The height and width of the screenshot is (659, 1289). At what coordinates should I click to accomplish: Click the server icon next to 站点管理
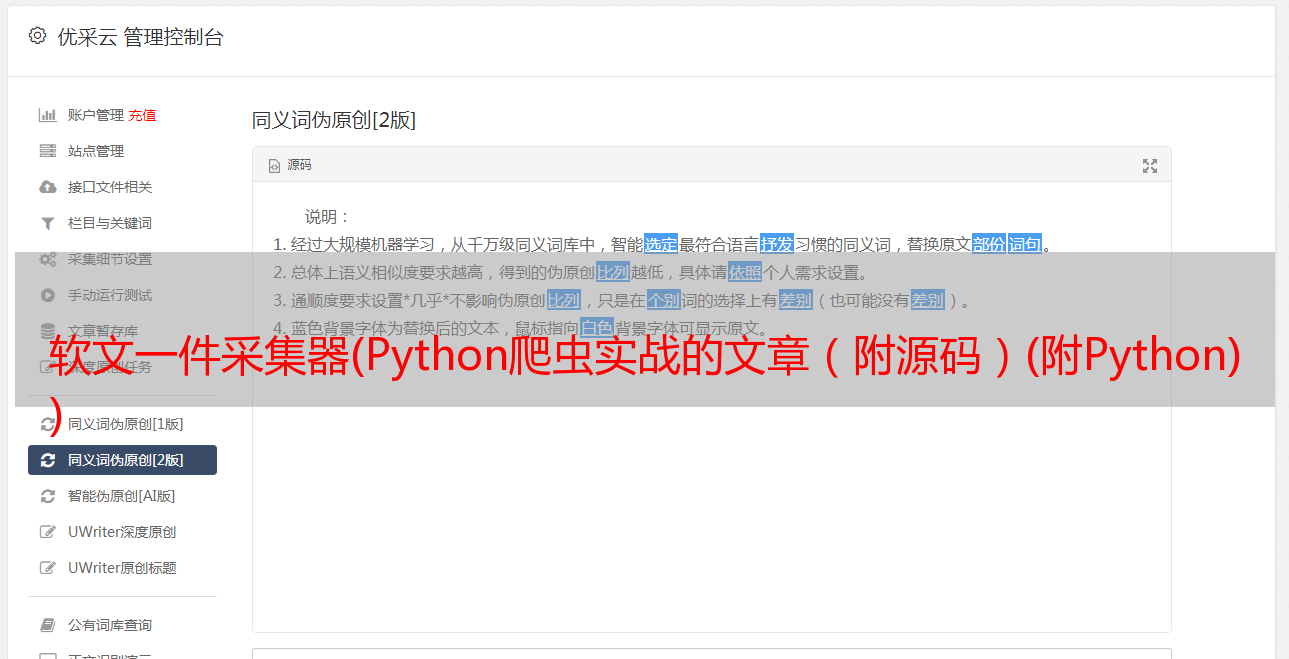(47, 151)
